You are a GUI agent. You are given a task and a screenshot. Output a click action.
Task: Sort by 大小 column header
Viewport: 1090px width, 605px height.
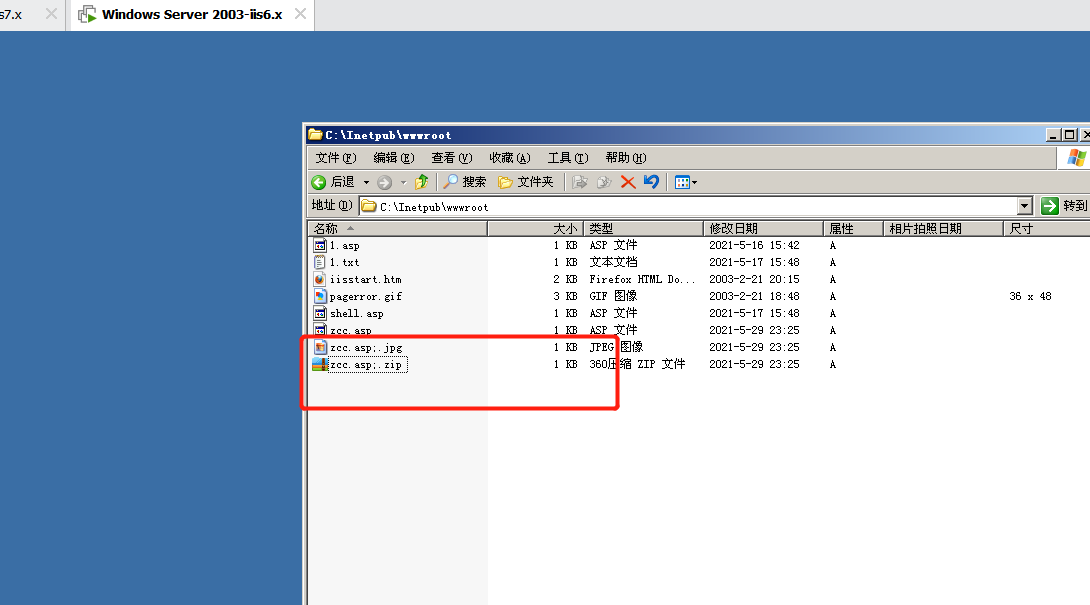coord(536,229)
